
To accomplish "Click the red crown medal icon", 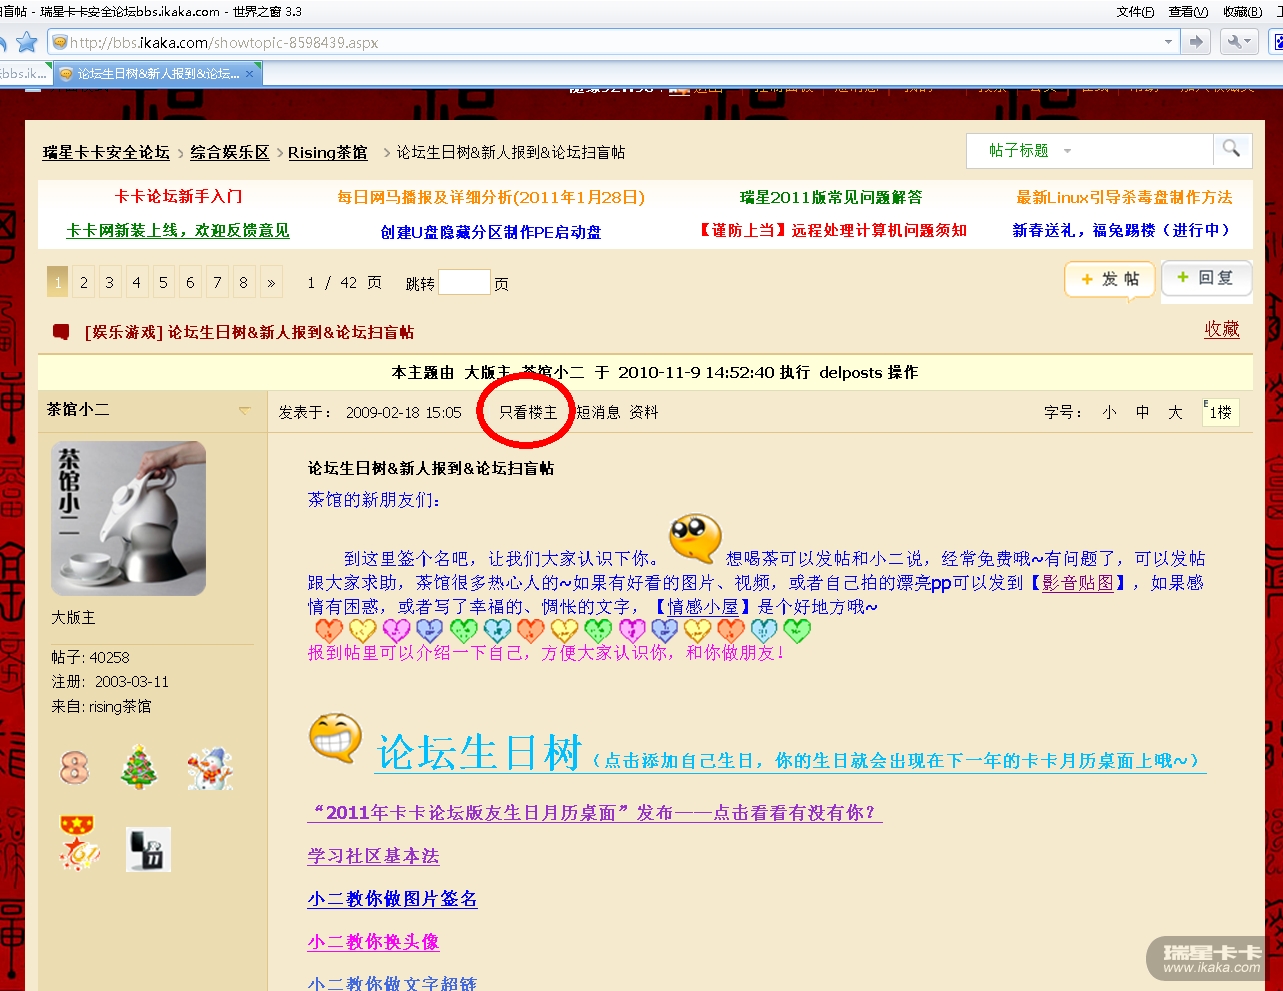I will pyautogui.click(x=79, y=842).
